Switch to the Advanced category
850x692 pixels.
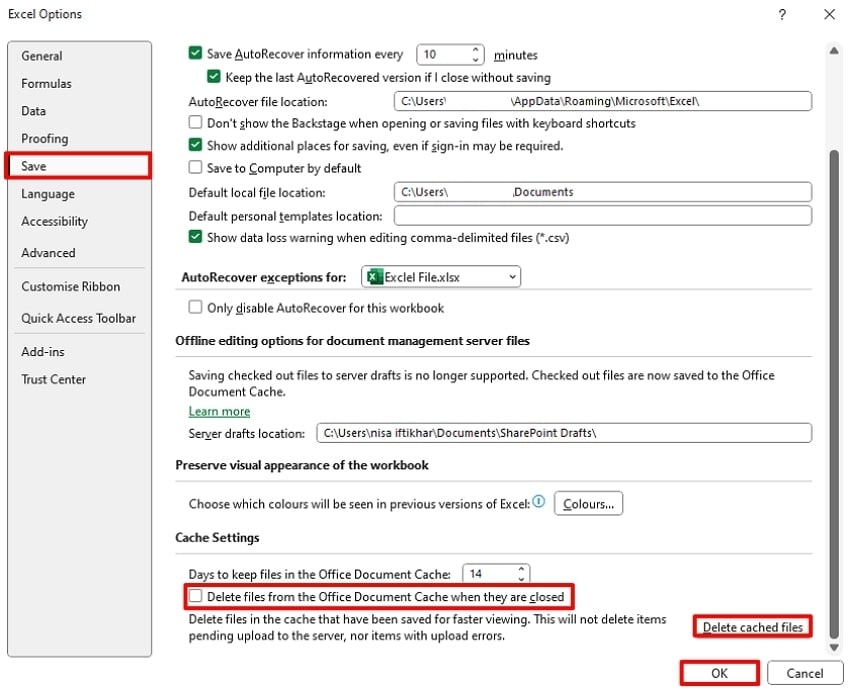(x=48, y=253)
